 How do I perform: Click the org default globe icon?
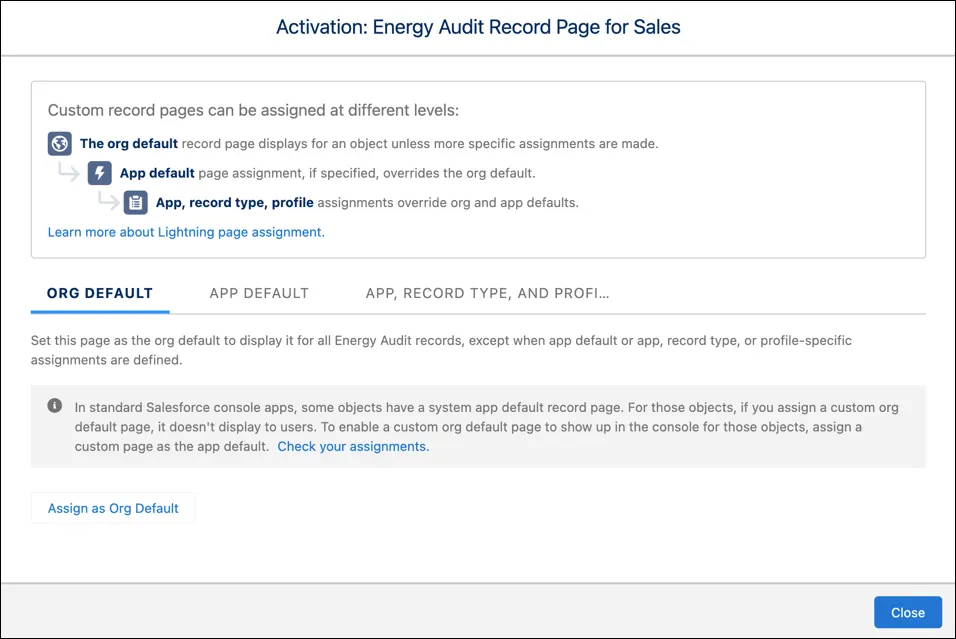coord(60,144)
